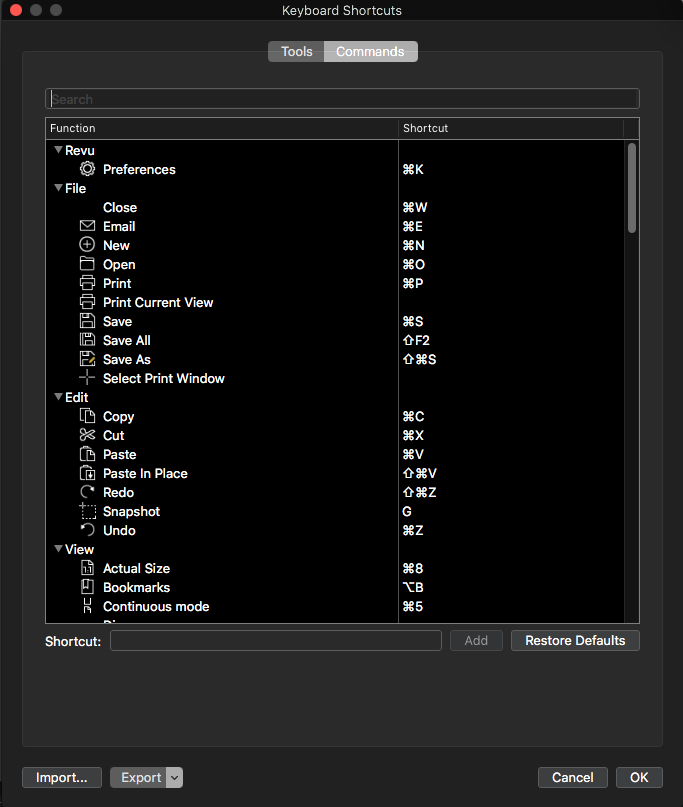Image resolution: width=683 pixels, height=807 pixels.
Task: Click the printer icon beside Print Current View
Action: coord(87,302)
